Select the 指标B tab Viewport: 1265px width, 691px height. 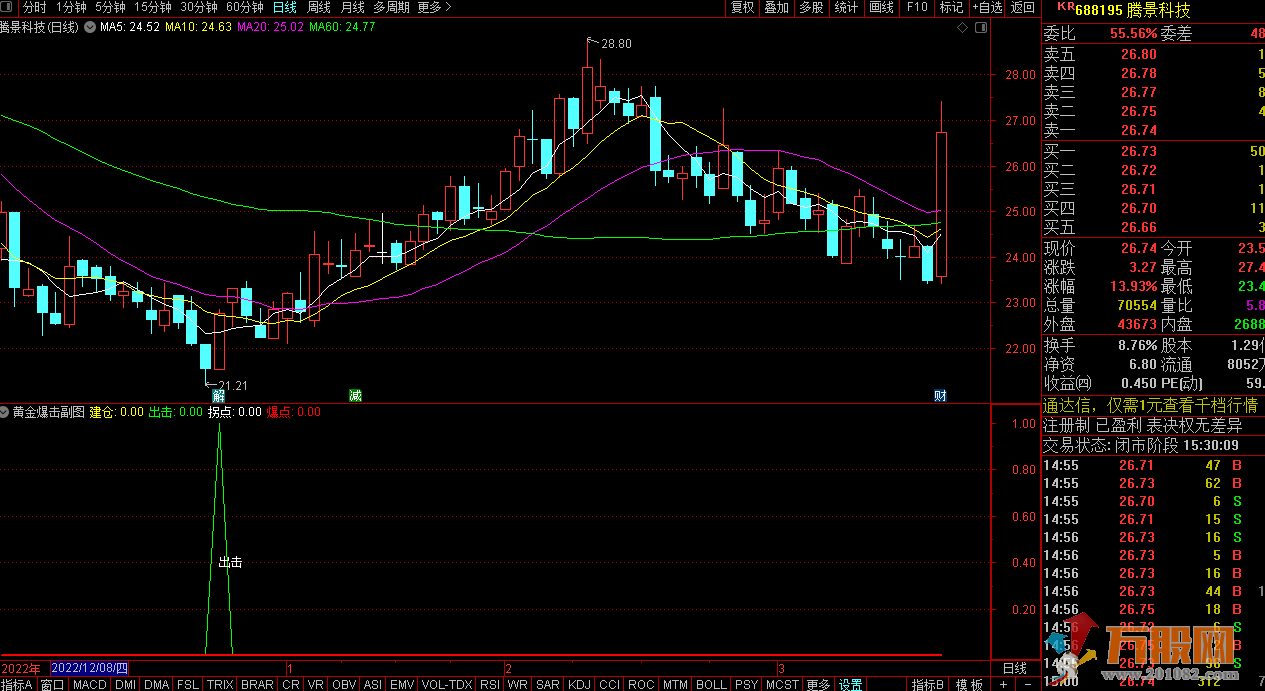pyautogui.click(x=927, y=685)
